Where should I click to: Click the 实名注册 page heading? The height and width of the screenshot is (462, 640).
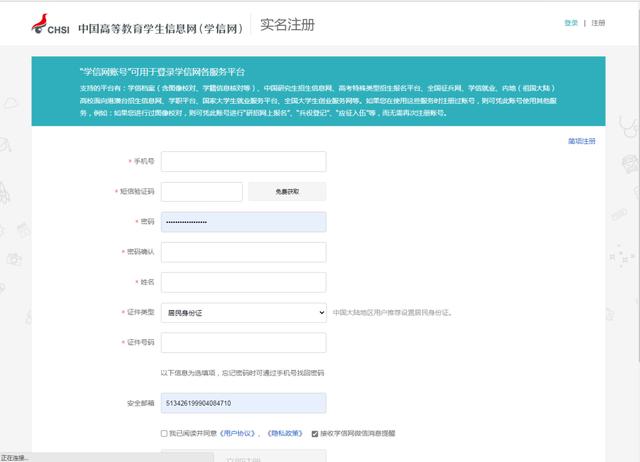[x=287, y=24]
